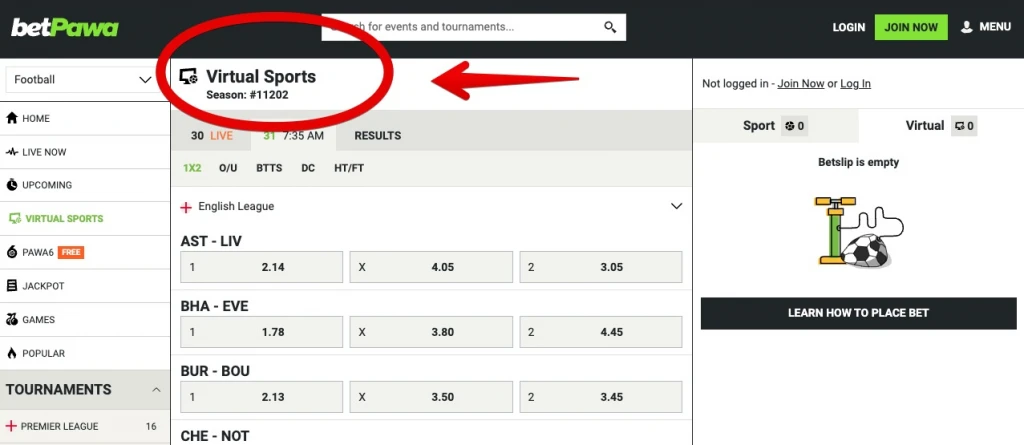Click the green JOIN NOW button
This screenshot has height=445, width=1024.
911,27
